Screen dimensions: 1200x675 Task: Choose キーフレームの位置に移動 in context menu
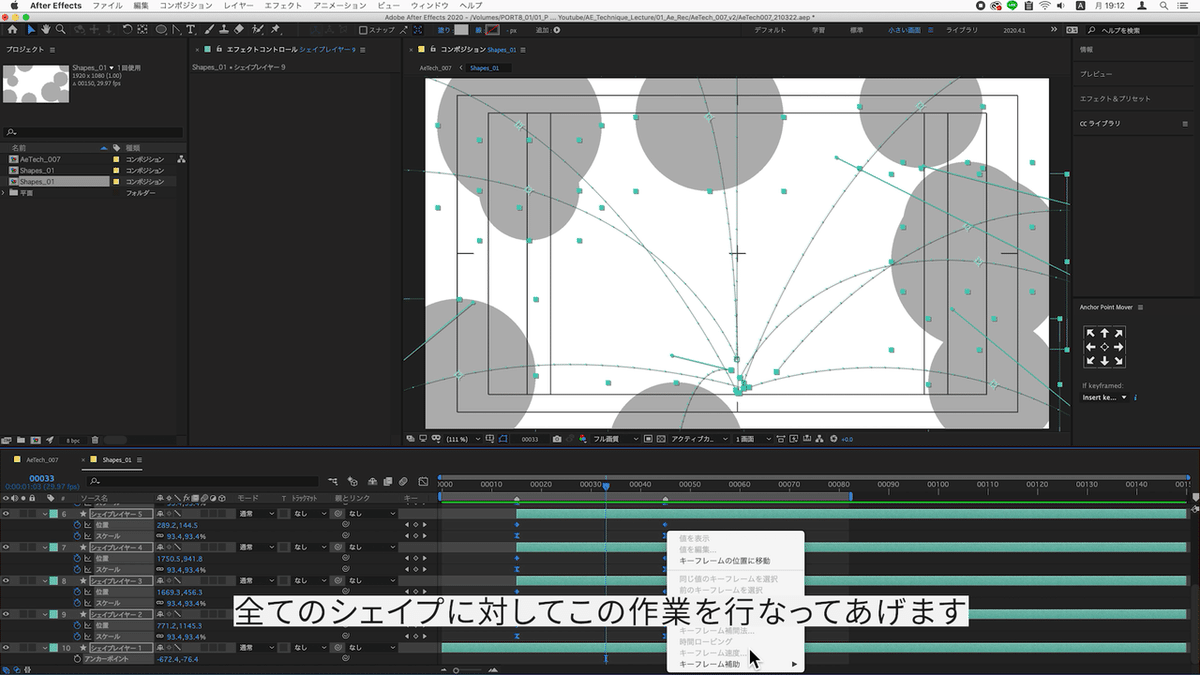725,560
